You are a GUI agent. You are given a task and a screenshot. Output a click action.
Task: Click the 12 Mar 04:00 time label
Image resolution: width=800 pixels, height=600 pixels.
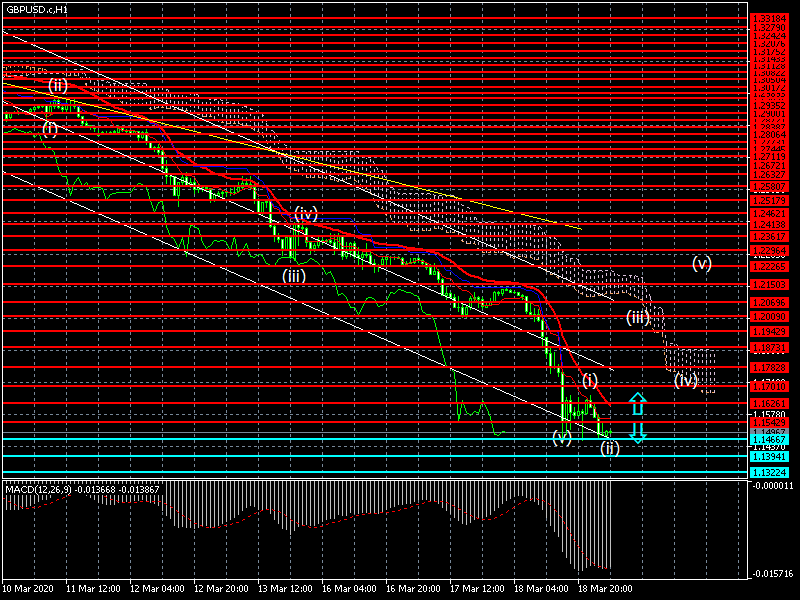pos(157,589)
